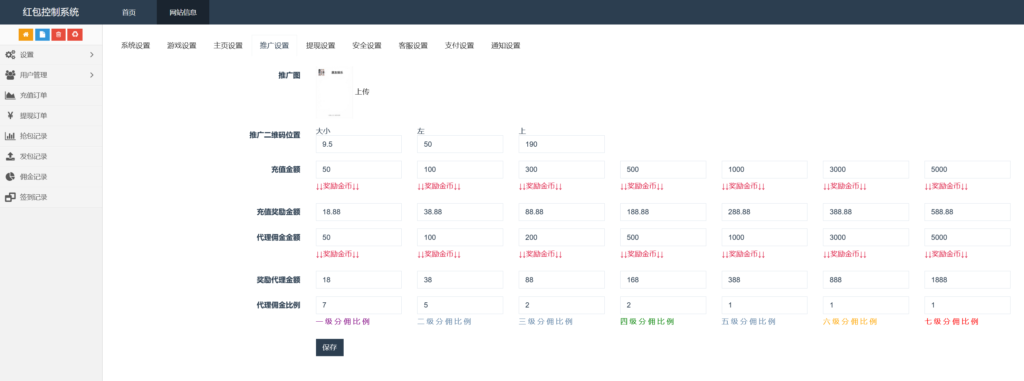1024x381 pixels.
Task: Focus the 奖励代理金额 field showing 388
Action: [x=764, y=280]
